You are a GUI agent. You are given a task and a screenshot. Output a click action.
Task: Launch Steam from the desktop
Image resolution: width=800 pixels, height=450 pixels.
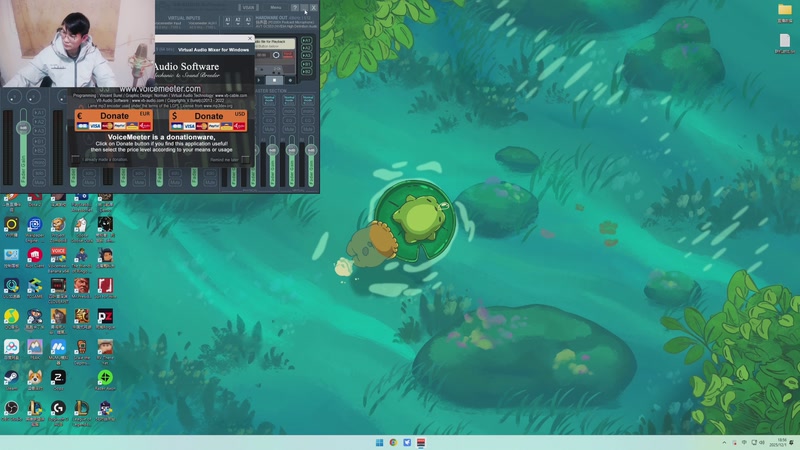click(x=11, y=378)
